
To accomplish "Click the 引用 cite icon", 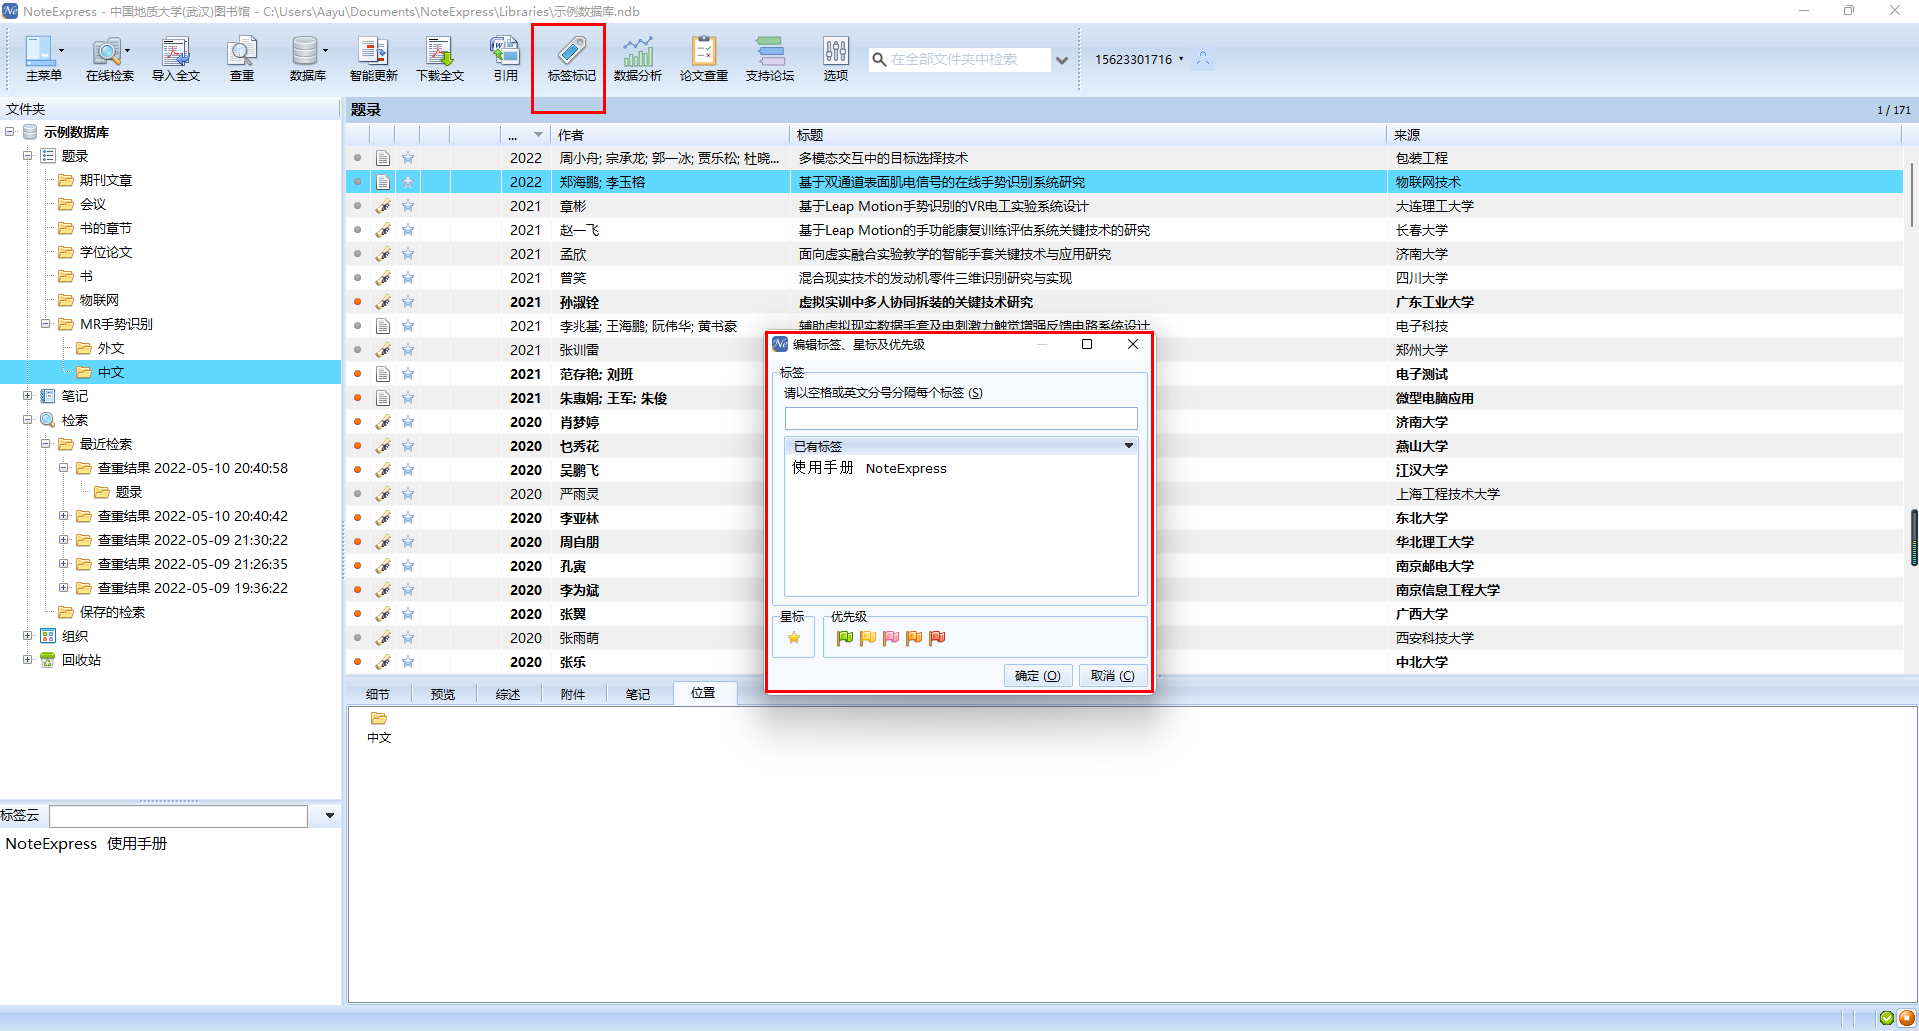I will tap(505, 58).
